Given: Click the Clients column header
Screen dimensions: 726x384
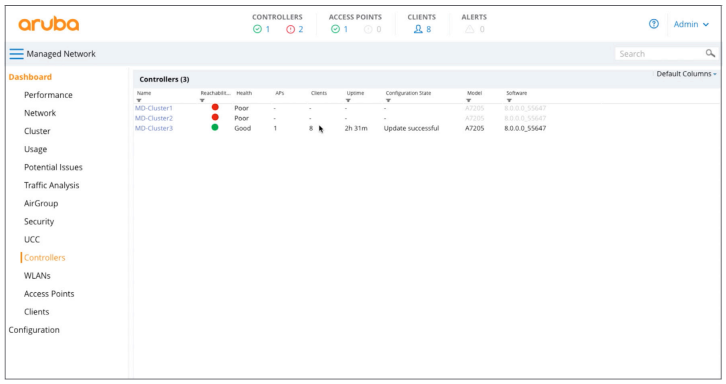Looking at the screenshot, I should [x=319, y=93].
